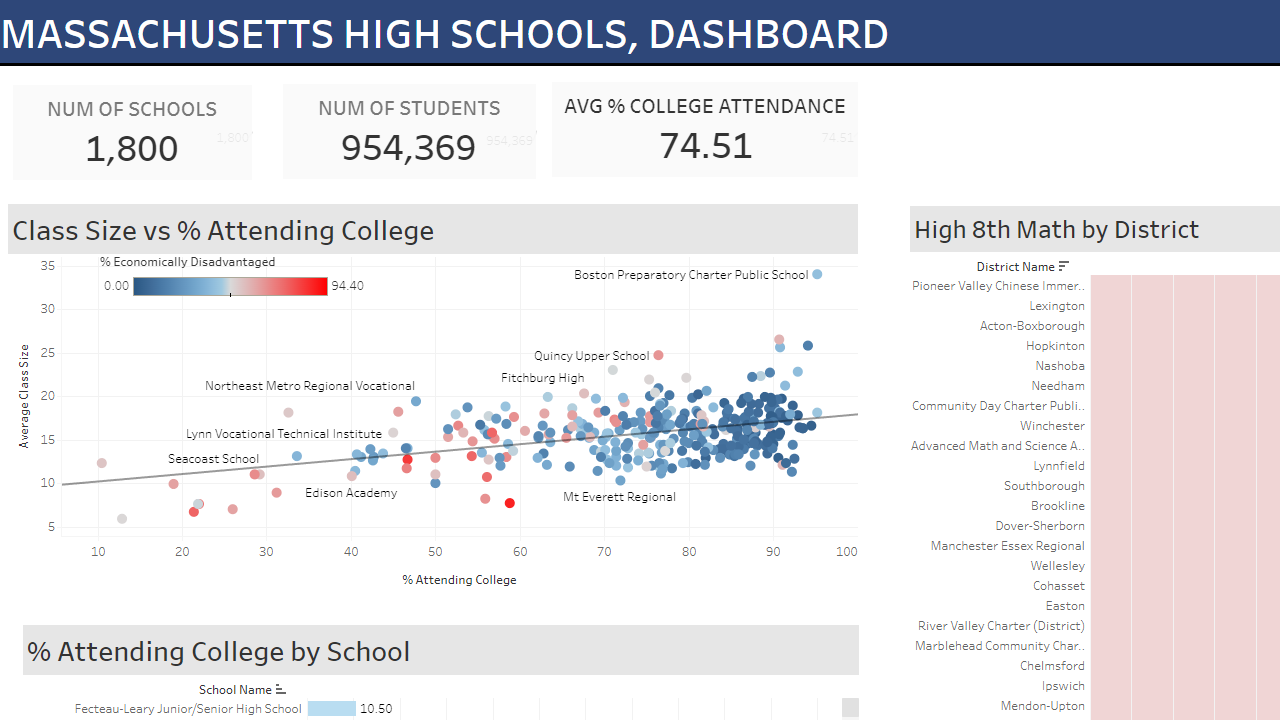Viewport: 1280px width, 720px height.
Task: Click the % Economically Disadvantaged color legend bar
Action: [230, 286]
